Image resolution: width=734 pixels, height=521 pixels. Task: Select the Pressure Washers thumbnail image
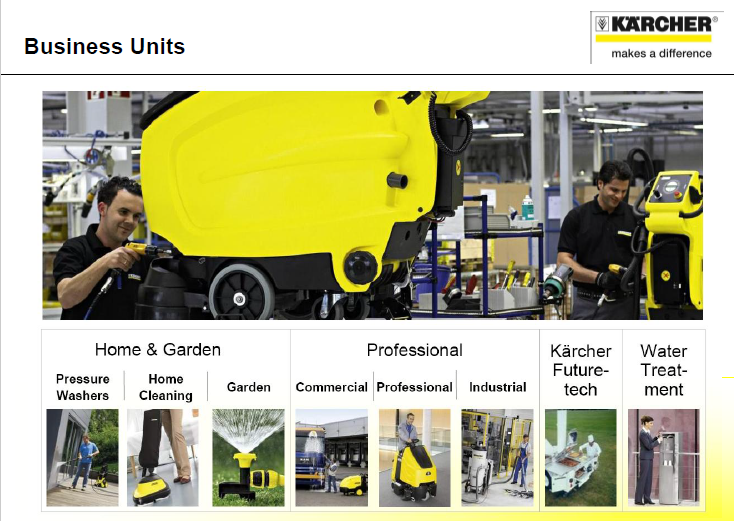click(x=82, y=457)
